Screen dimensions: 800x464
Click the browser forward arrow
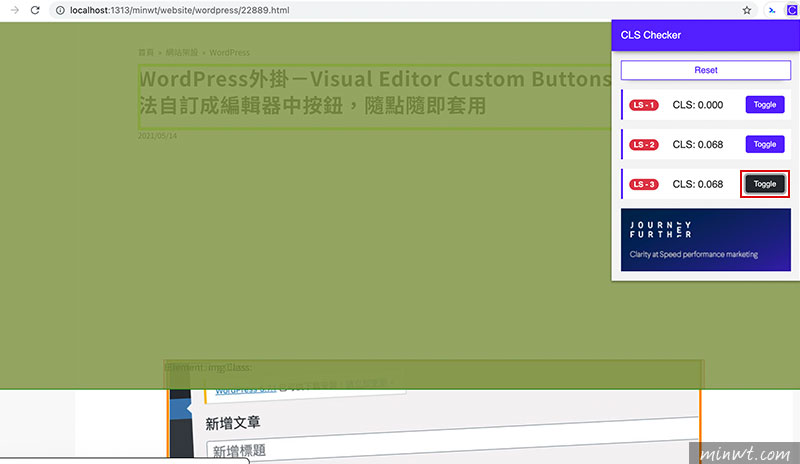click(14, 10)
